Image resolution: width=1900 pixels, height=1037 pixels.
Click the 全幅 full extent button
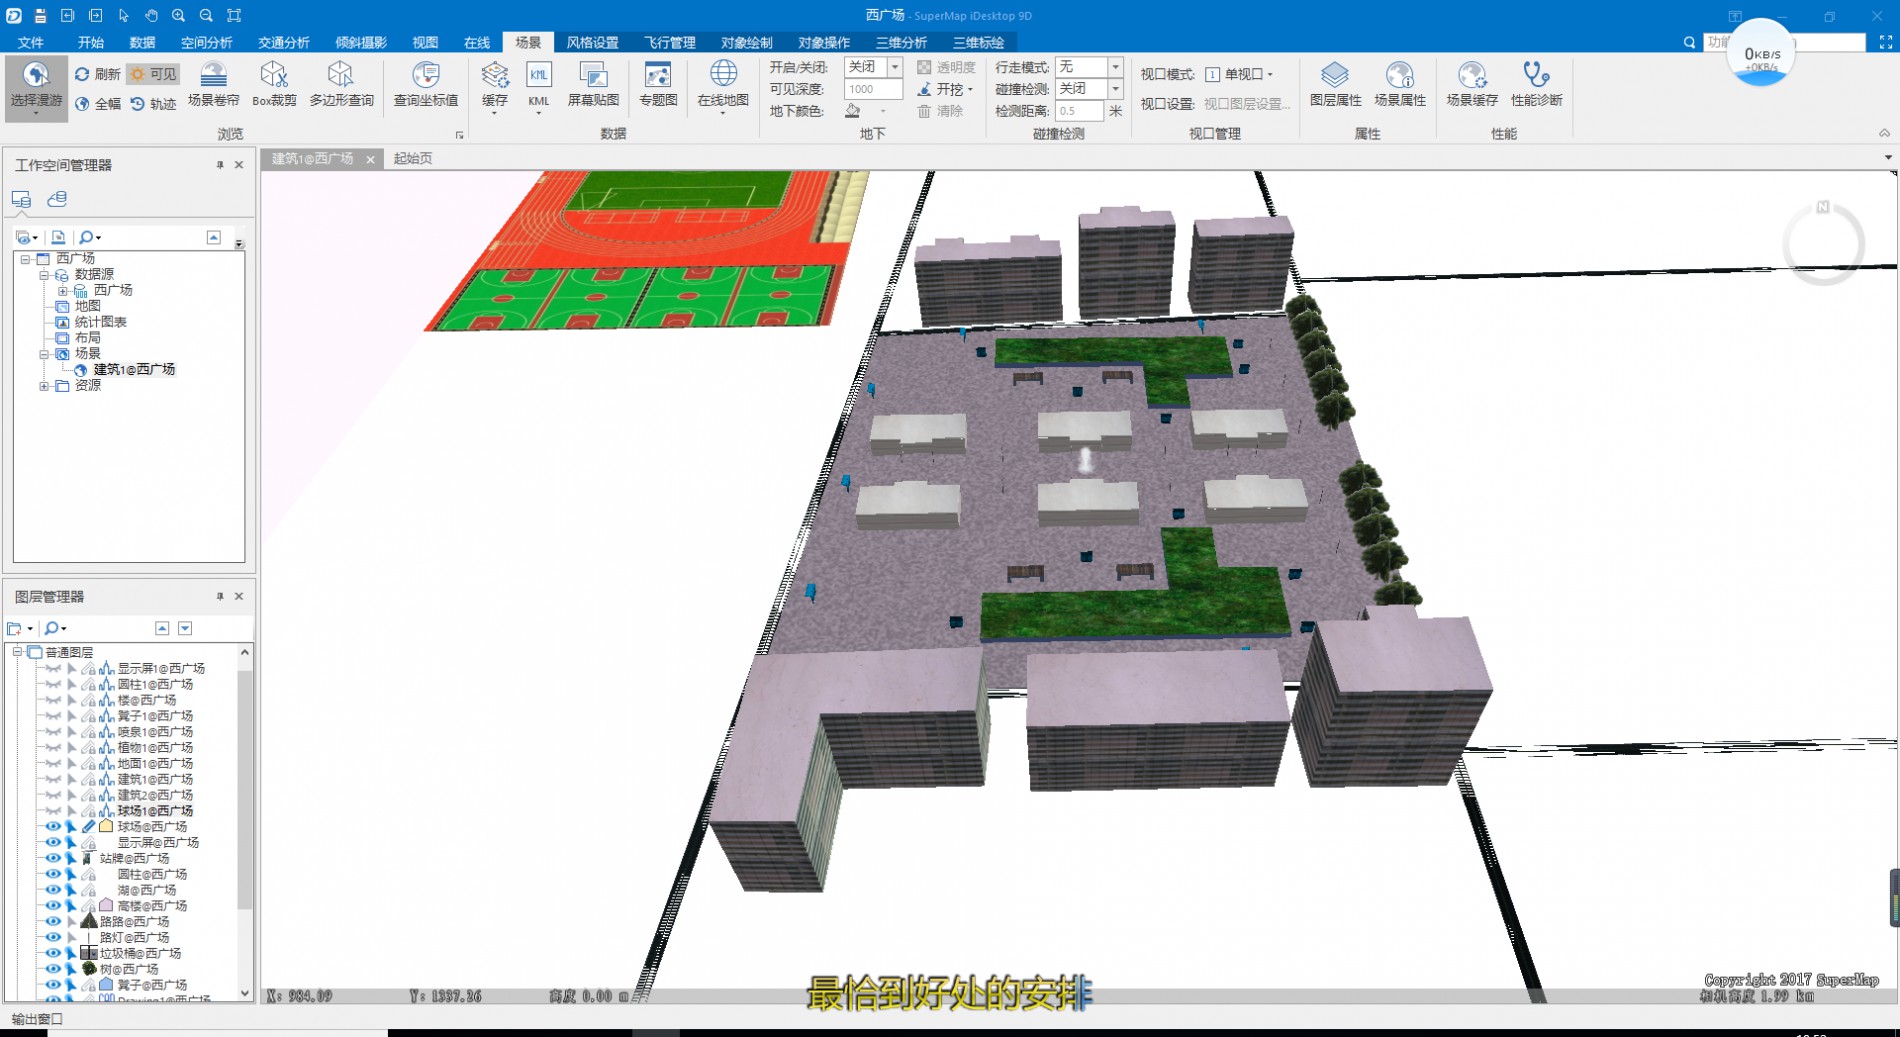pos(98,104)
